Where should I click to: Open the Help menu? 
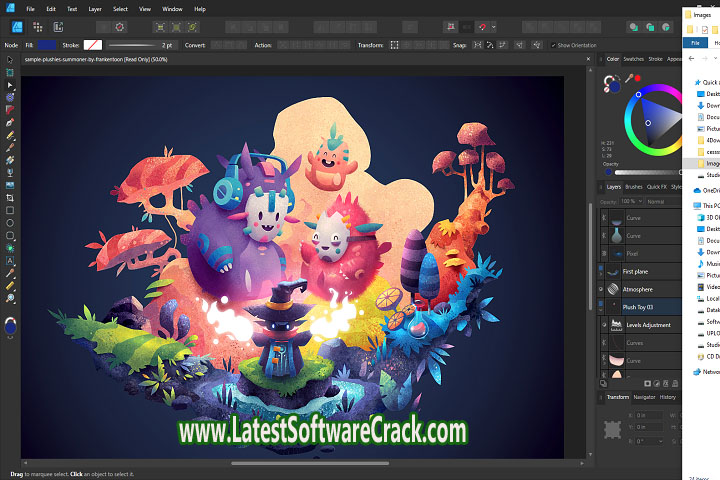[x=200, y=9]
